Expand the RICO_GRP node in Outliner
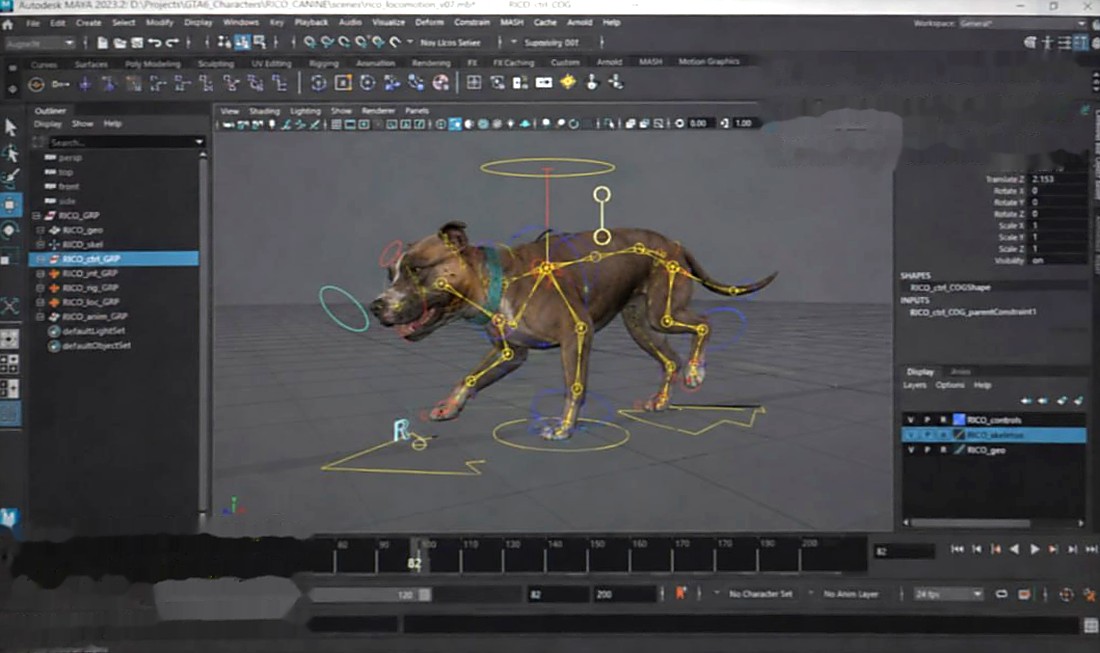The height and width of the screenshot is (653, 1100). 37,215
